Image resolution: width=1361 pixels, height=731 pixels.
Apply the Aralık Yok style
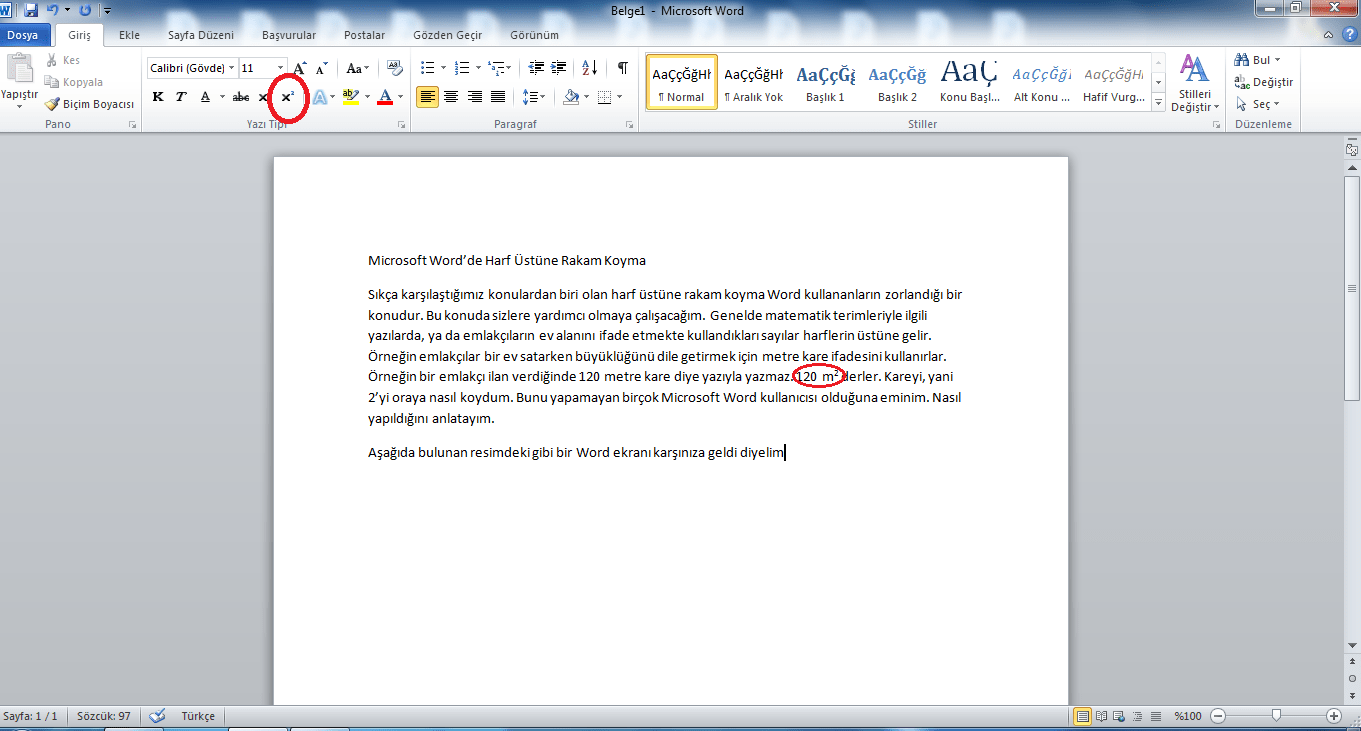(x=753, y=82)
